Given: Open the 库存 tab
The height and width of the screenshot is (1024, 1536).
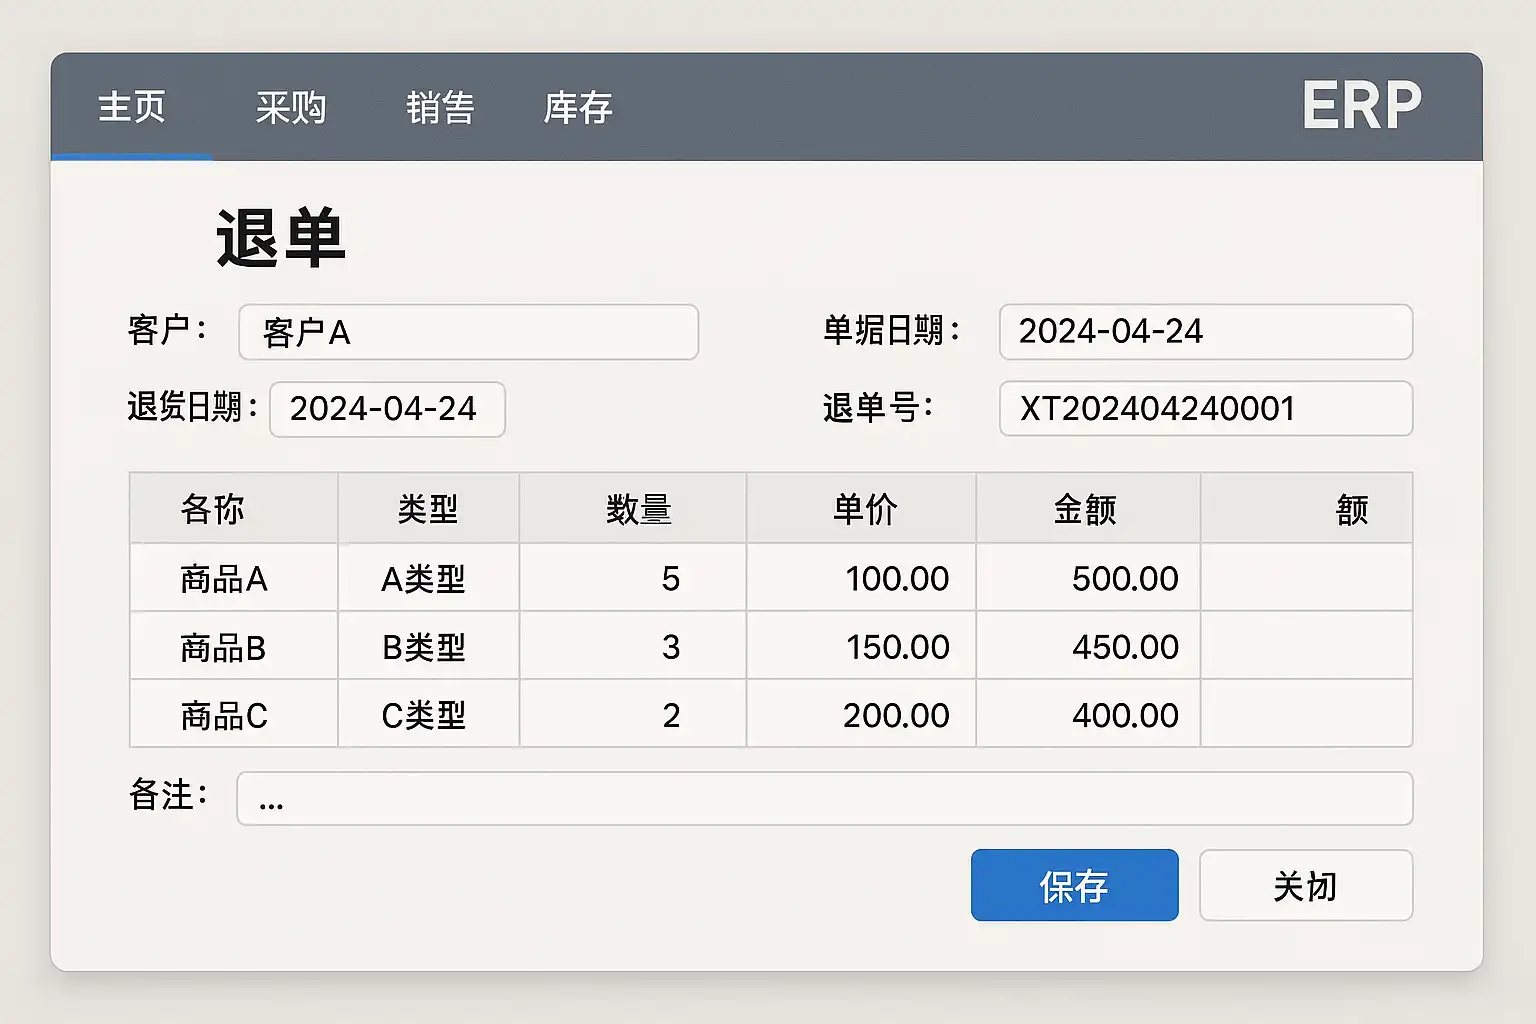Looking at the screenshot, I should pos(578,107).
